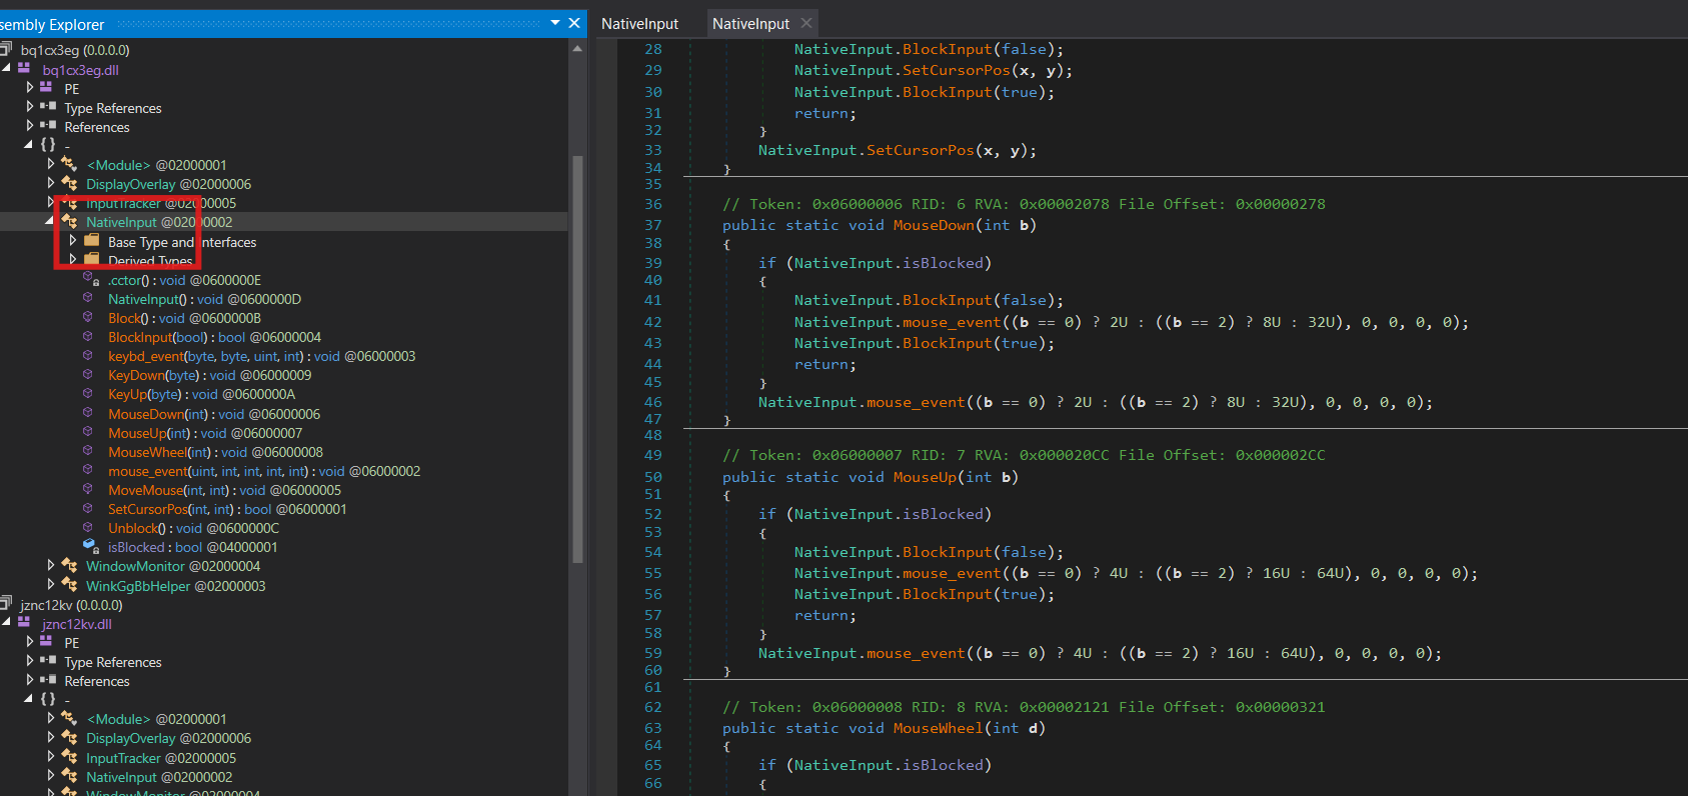Image resolution: width=1688 pixels, height=796 pixels.
Task: Click the method icon beside BlockInput(bool)
Action: (88, 336)
